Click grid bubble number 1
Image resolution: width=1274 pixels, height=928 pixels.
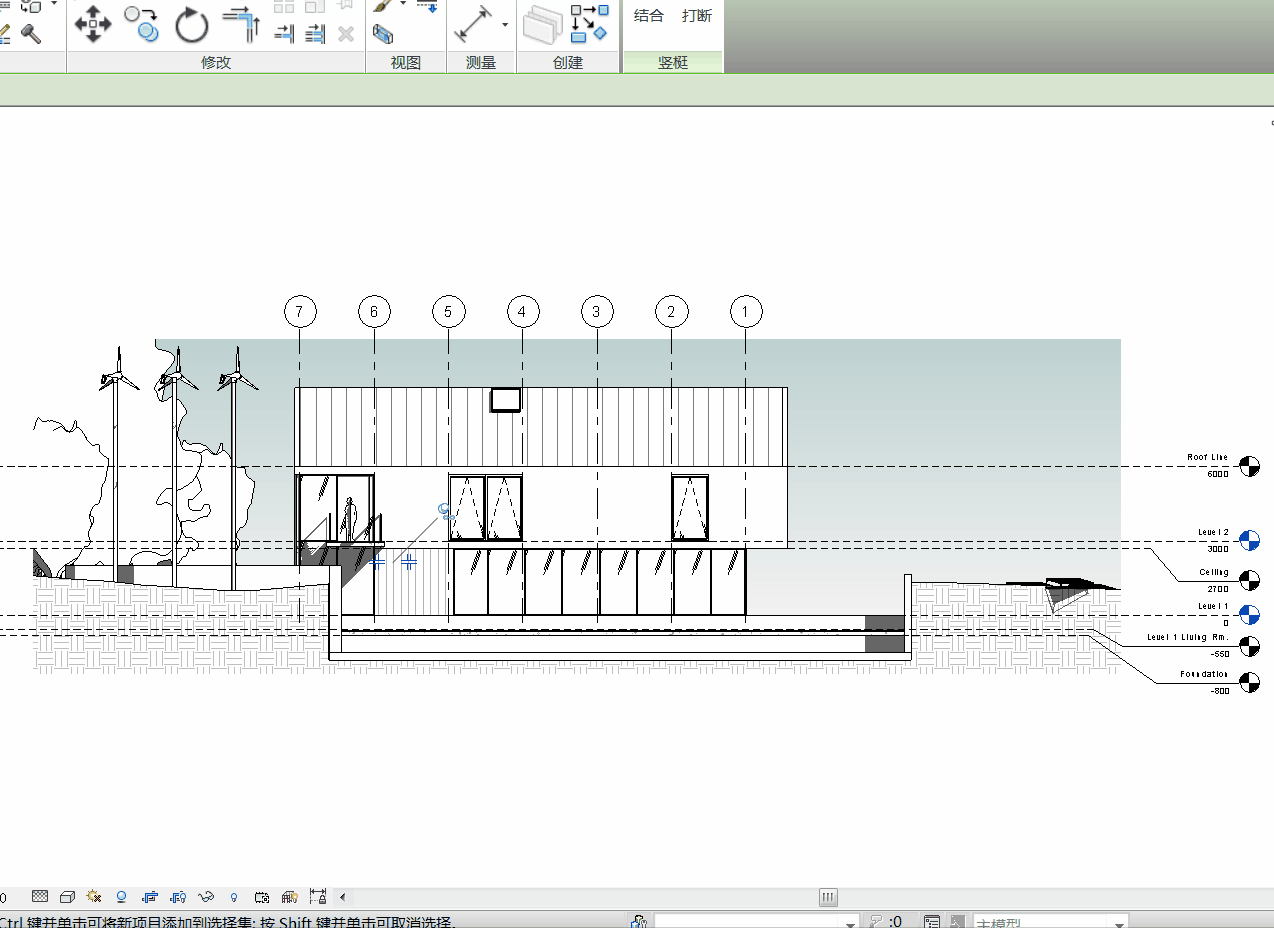(x=745, y=312)
